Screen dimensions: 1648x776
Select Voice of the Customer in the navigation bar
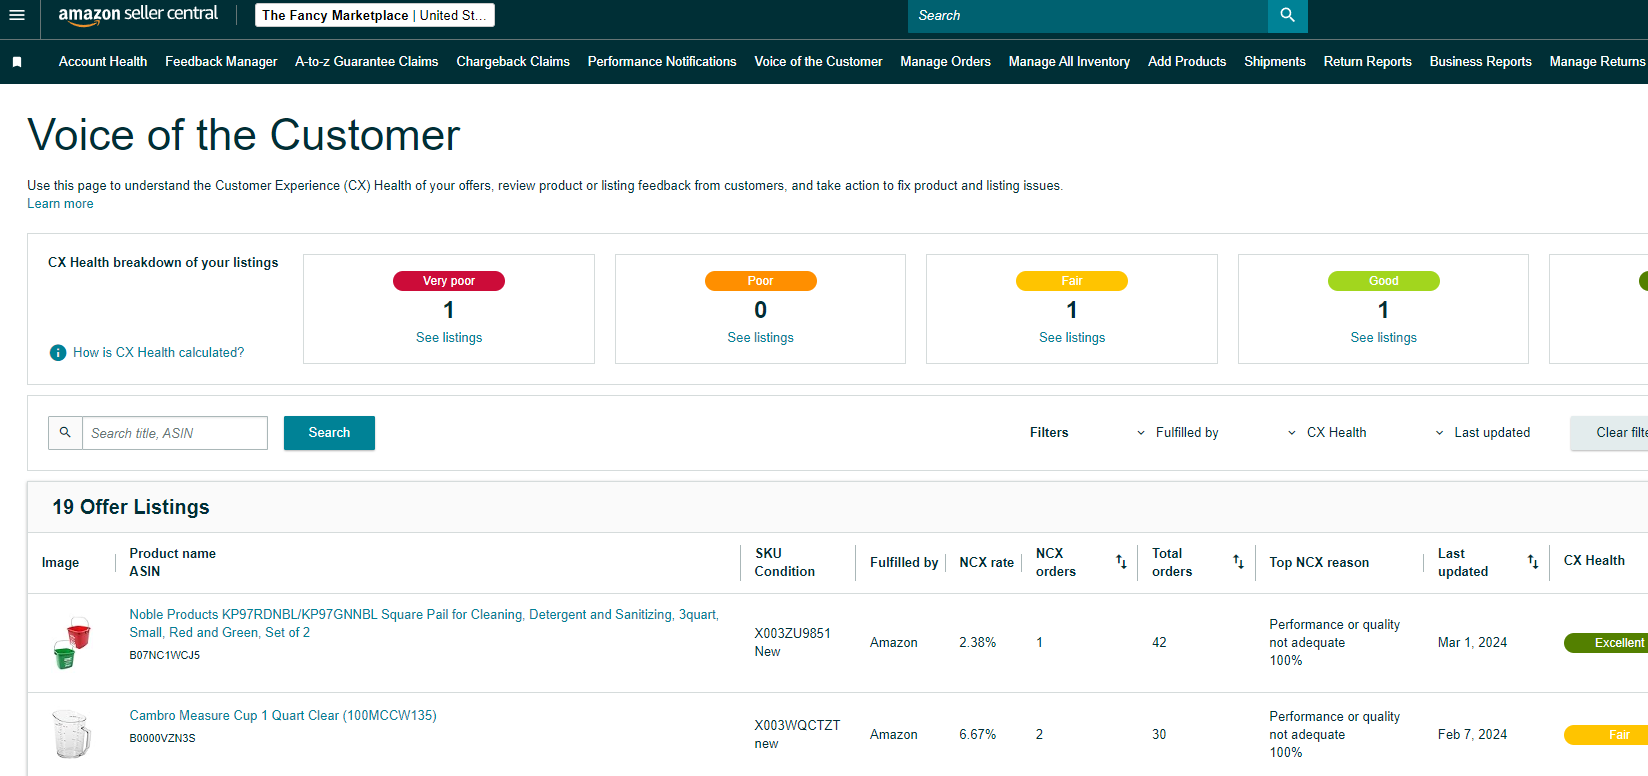(x=818, y=62)
